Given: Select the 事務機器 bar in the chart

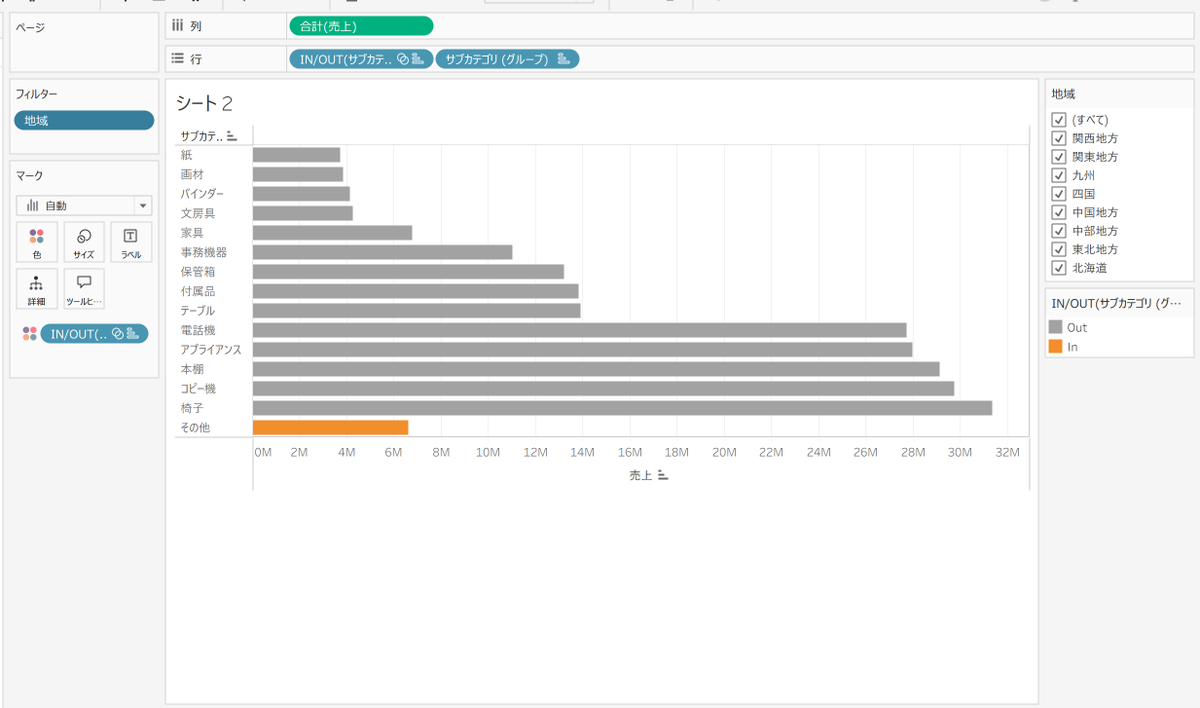Looking at the screenshot, I should 383,252.
